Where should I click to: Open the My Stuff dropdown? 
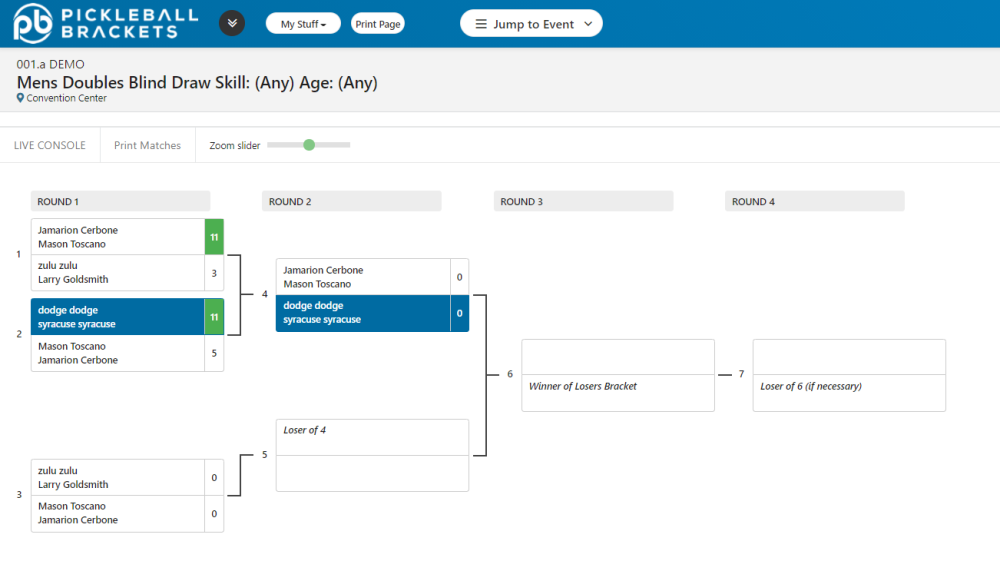pos(303,24)
